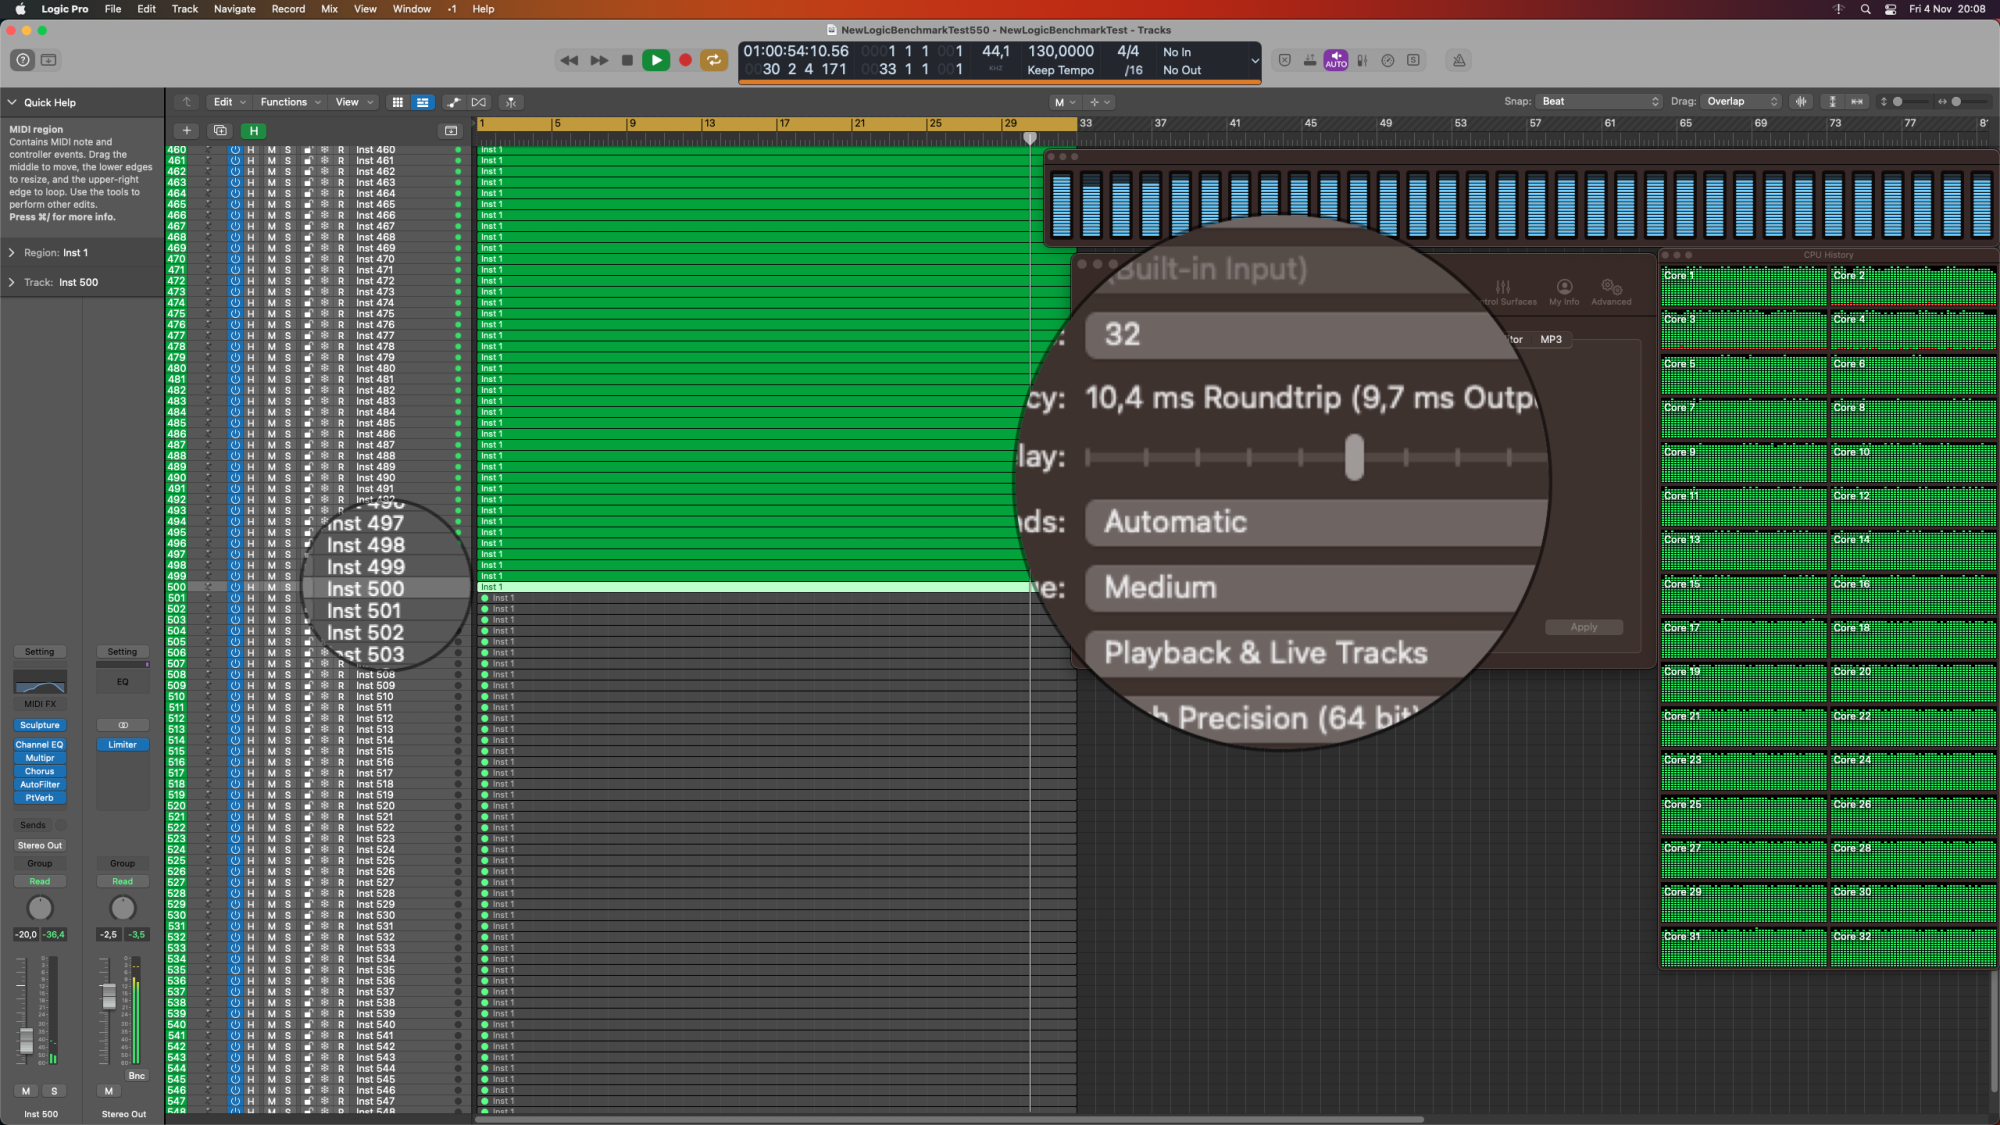Viewport: 2000px width, 1125px height.
Task: Click the Channel EQ plugin slot
Action: 40,745
